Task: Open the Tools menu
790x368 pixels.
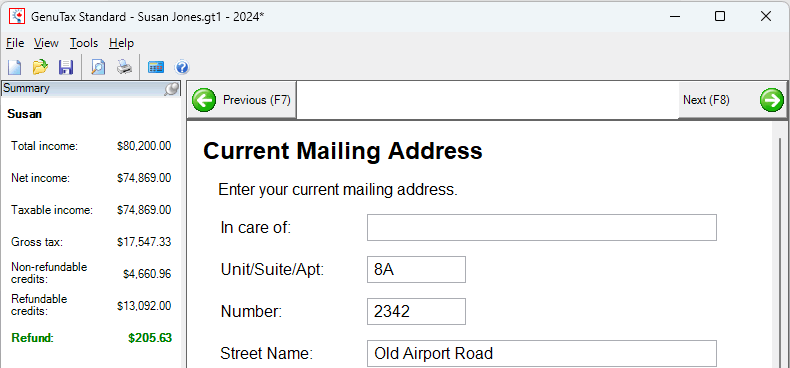Action: (84, 43)
